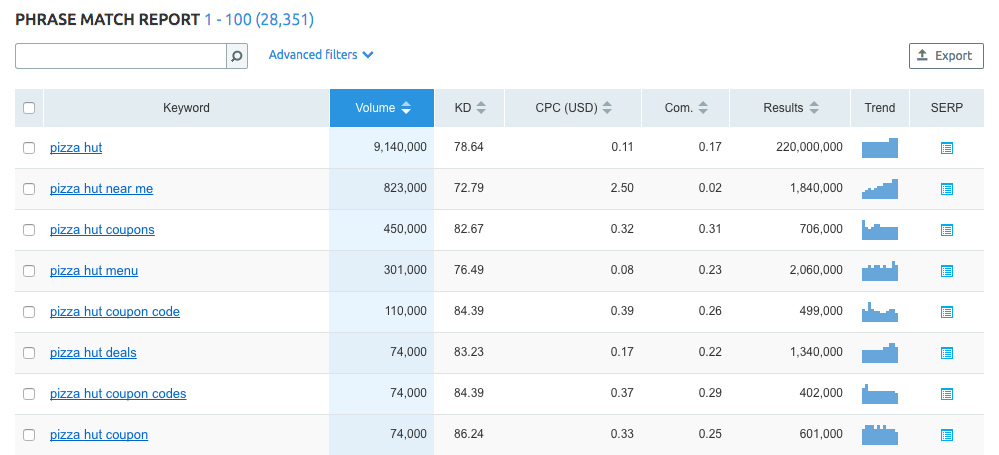Sort by the KD column

pyautogui.click(x=470, y=108)
